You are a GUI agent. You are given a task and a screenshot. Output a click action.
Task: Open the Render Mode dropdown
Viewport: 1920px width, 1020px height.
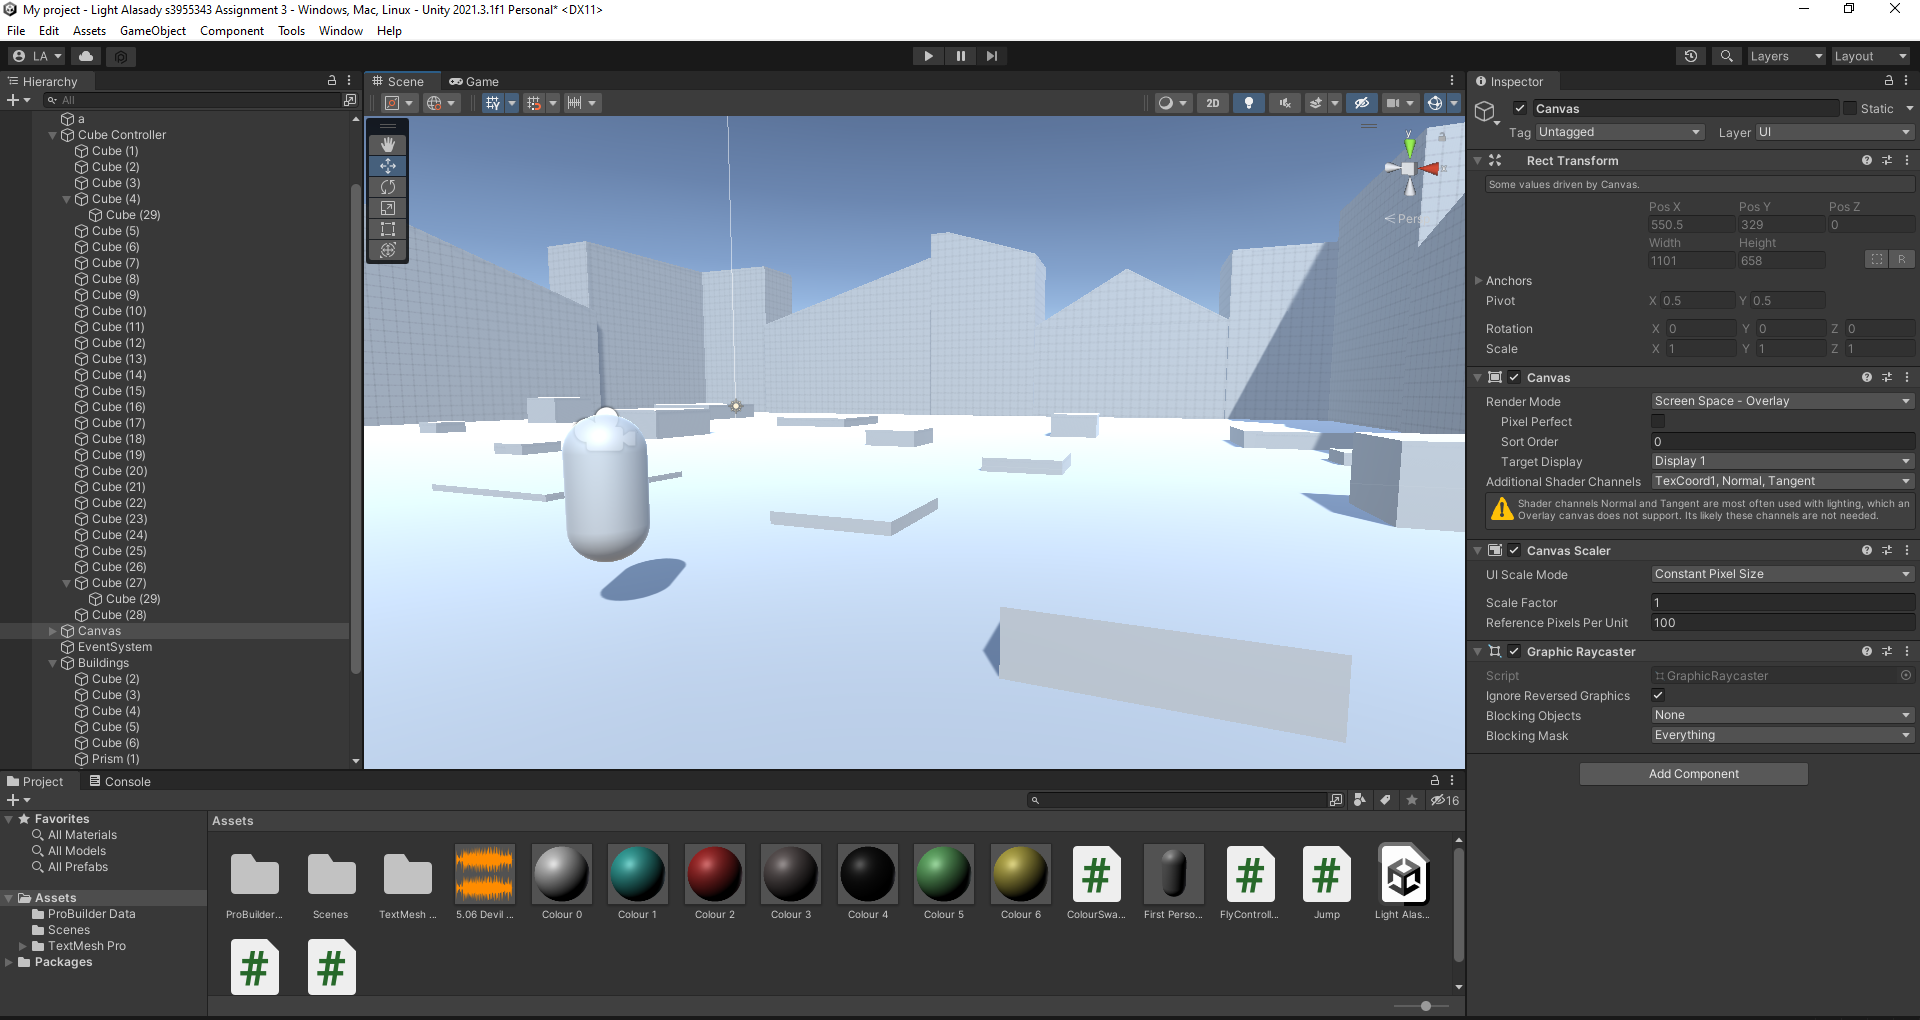tap(1781, 401)
